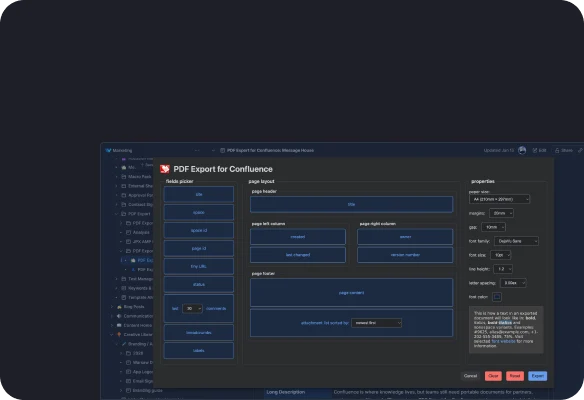
Task: Open Branding guide in the sidebar tree
Action: 147,391
